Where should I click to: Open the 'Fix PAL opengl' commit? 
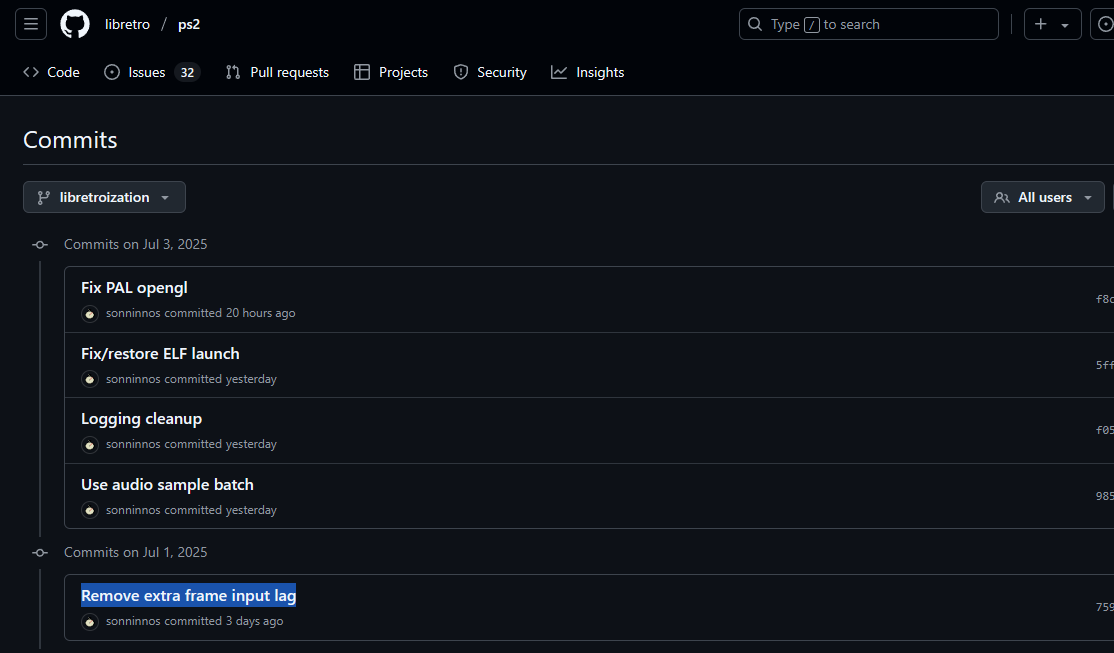pos(134,288)
